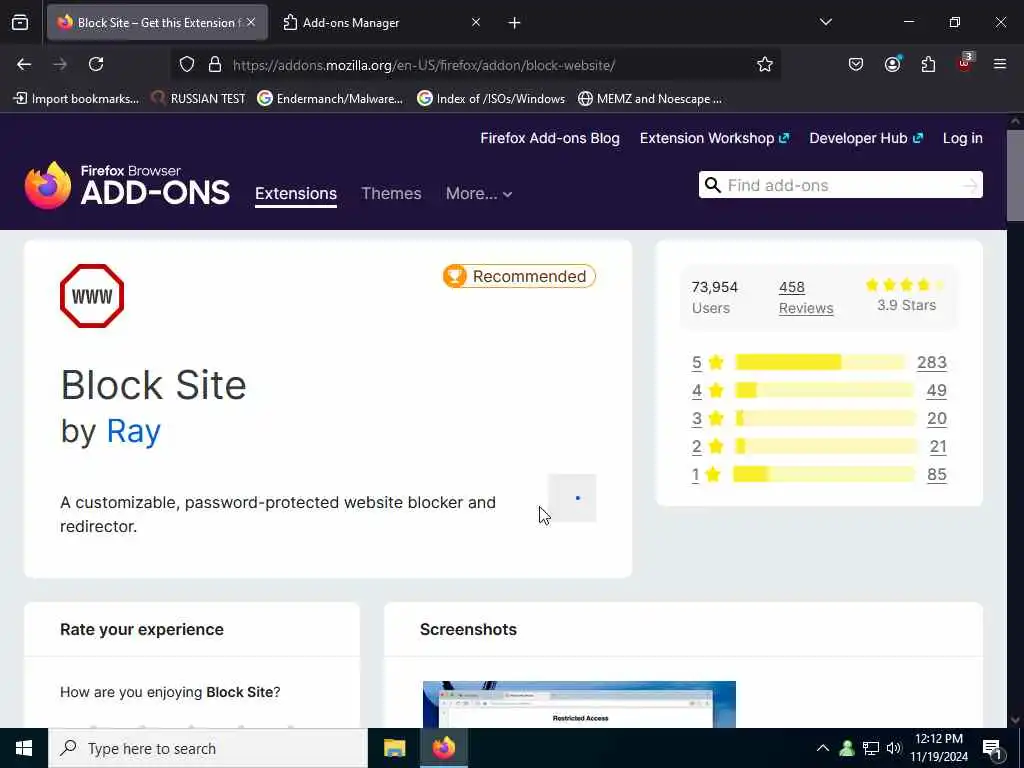
Task: Click the 2 star rating row label
Action: [708, 446]
